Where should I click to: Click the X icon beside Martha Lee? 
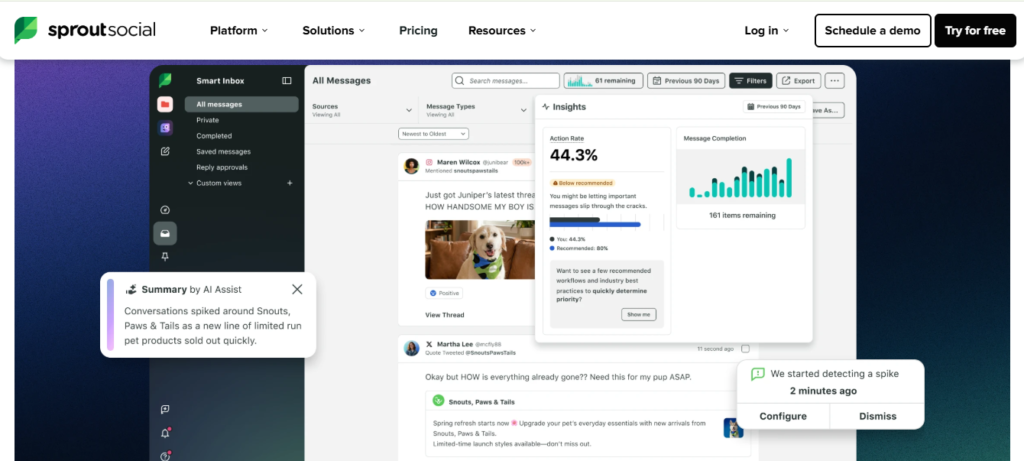(x=429, y=344)
